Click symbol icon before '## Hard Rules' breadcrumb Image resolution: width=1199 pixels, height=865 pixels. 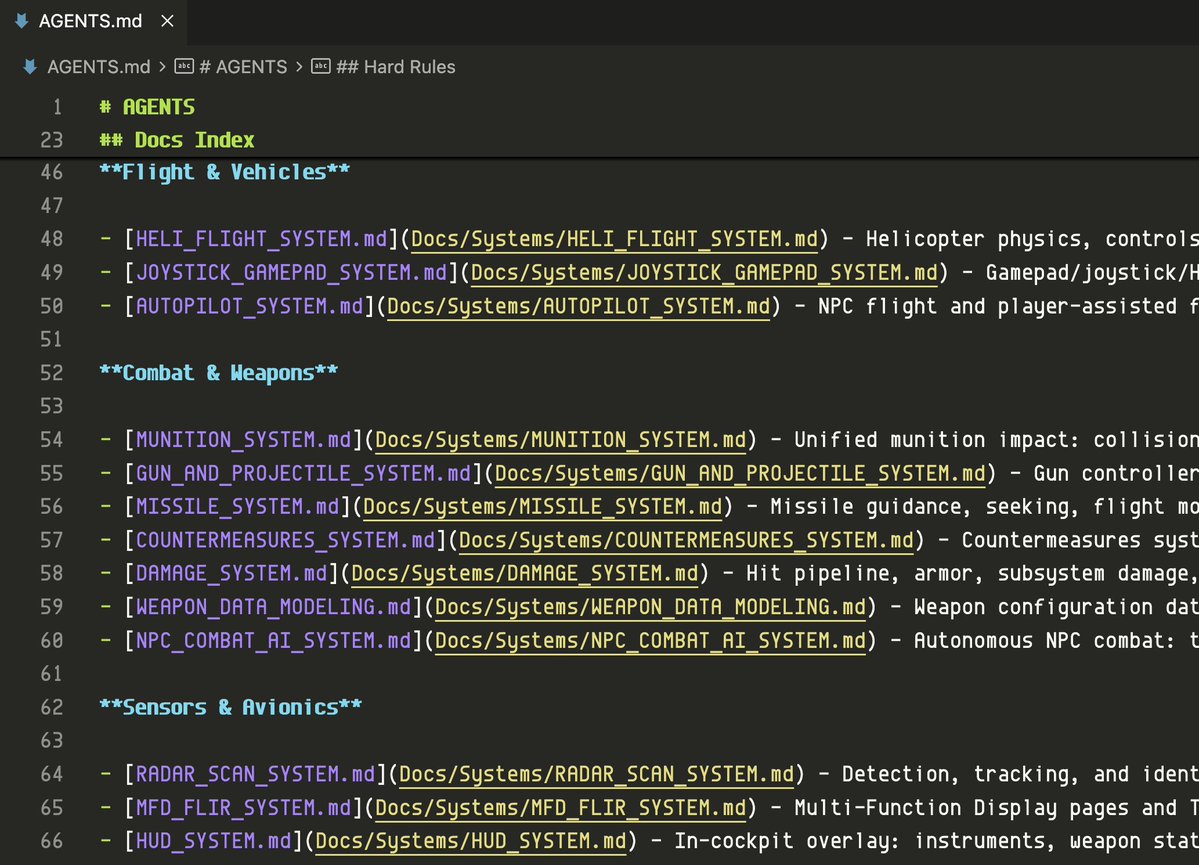(321, 67)
